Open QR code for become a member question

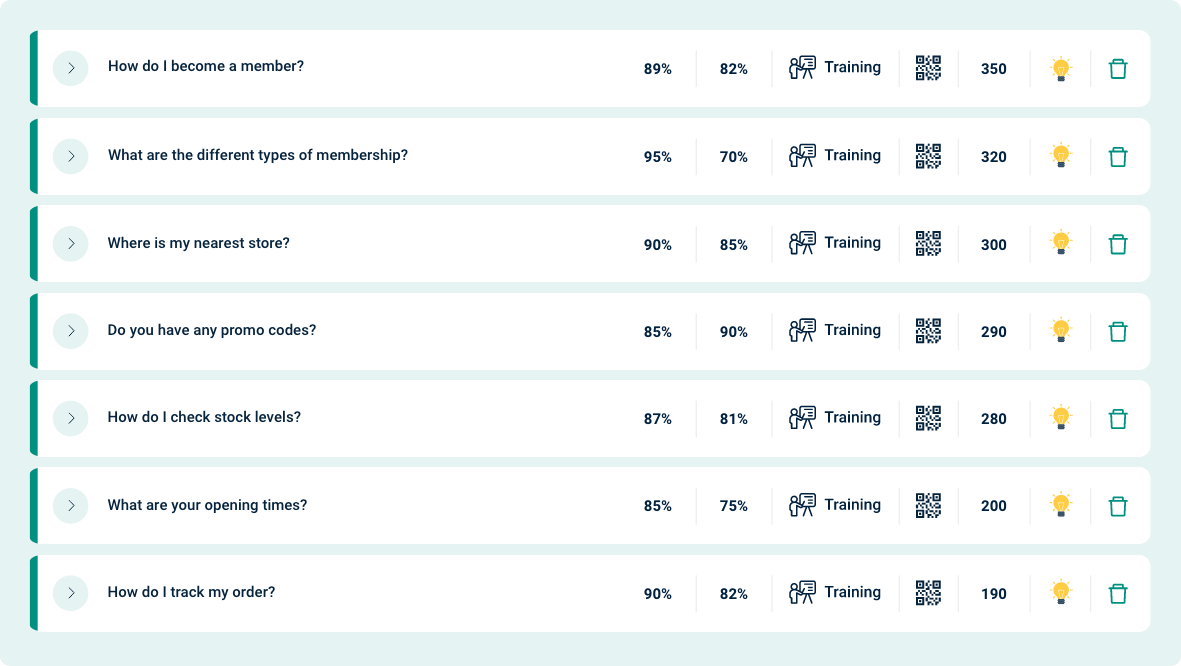point(928,68)
